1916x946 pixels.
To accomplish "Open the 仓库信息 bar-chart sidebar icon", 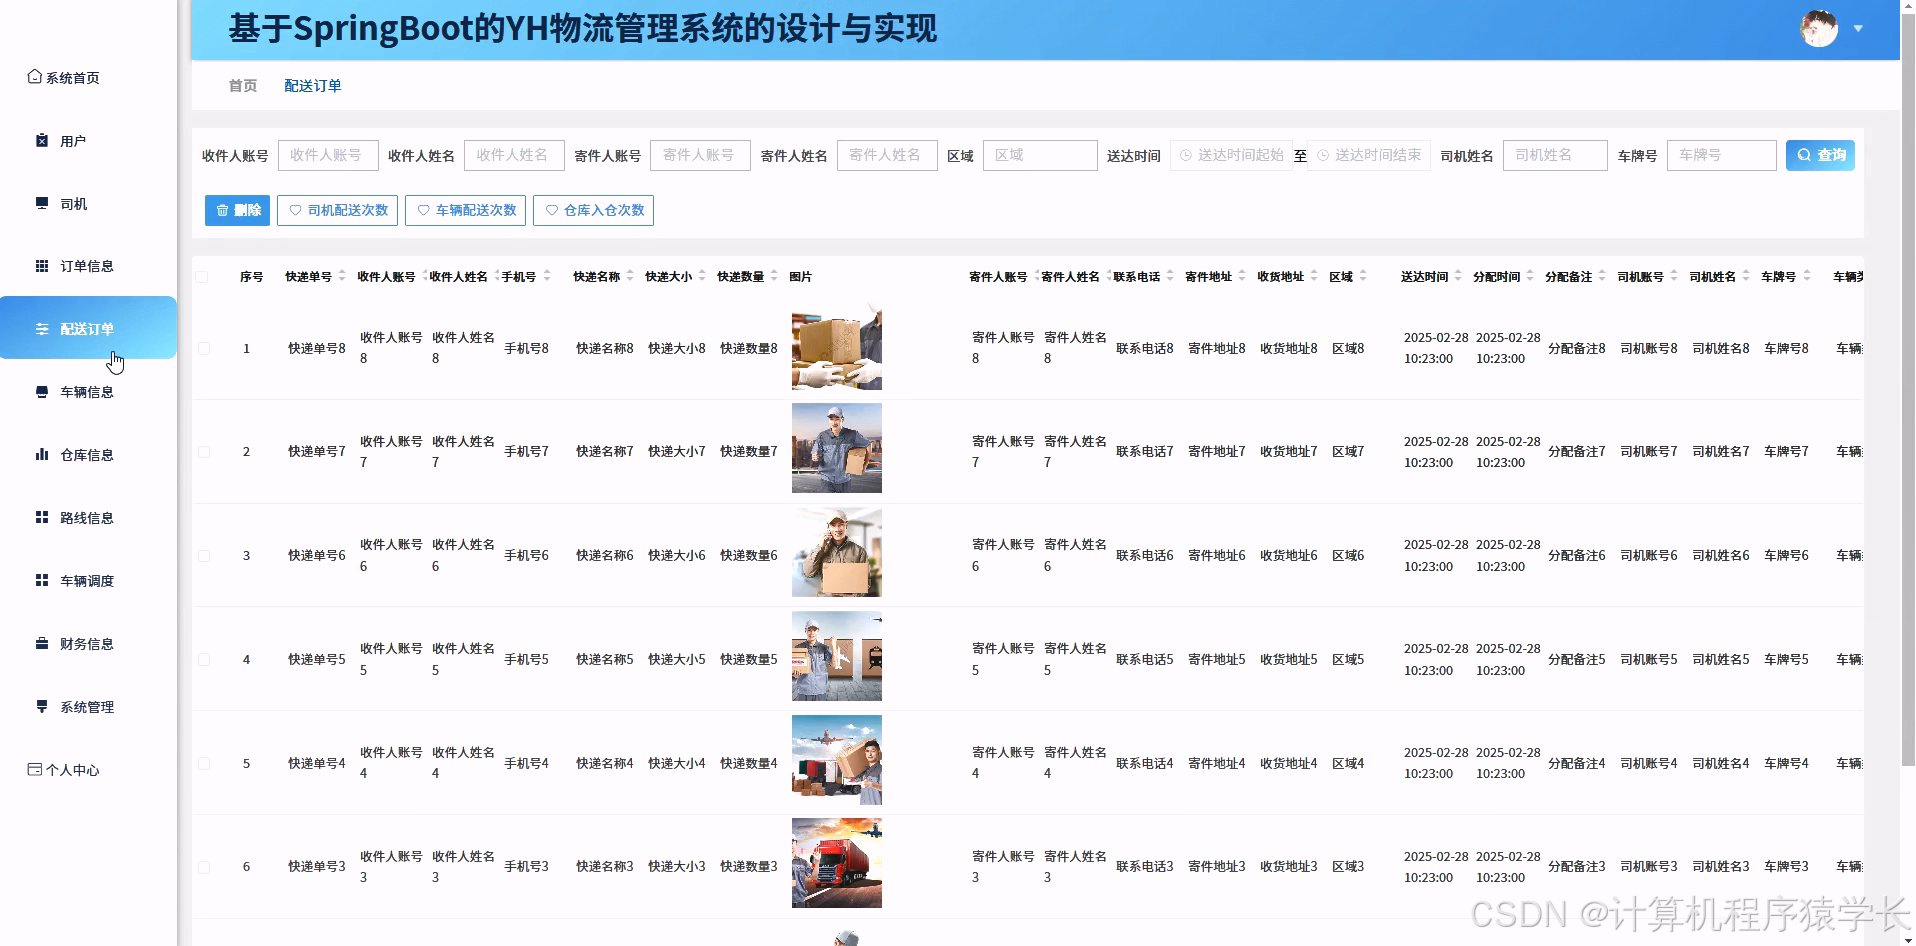I will (x=41, y=454).
